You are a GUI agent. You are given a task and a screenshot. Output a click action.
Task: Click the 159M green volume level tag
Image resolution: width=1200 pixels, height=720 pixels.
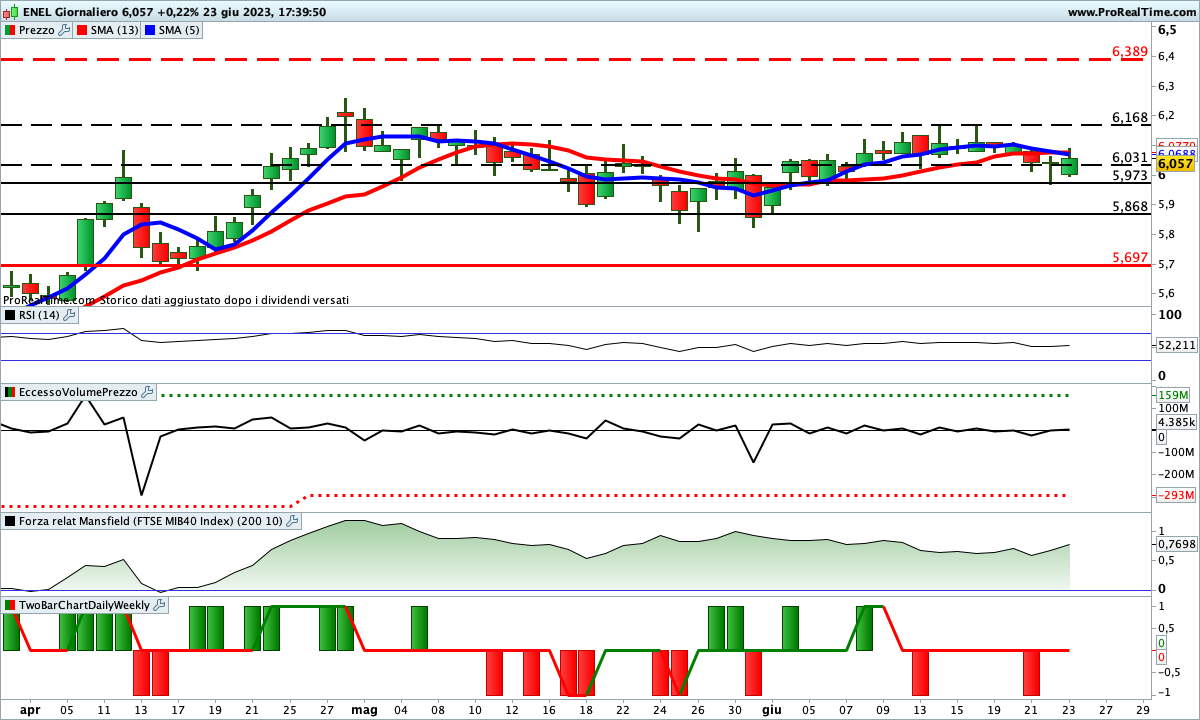(1173, 395)
